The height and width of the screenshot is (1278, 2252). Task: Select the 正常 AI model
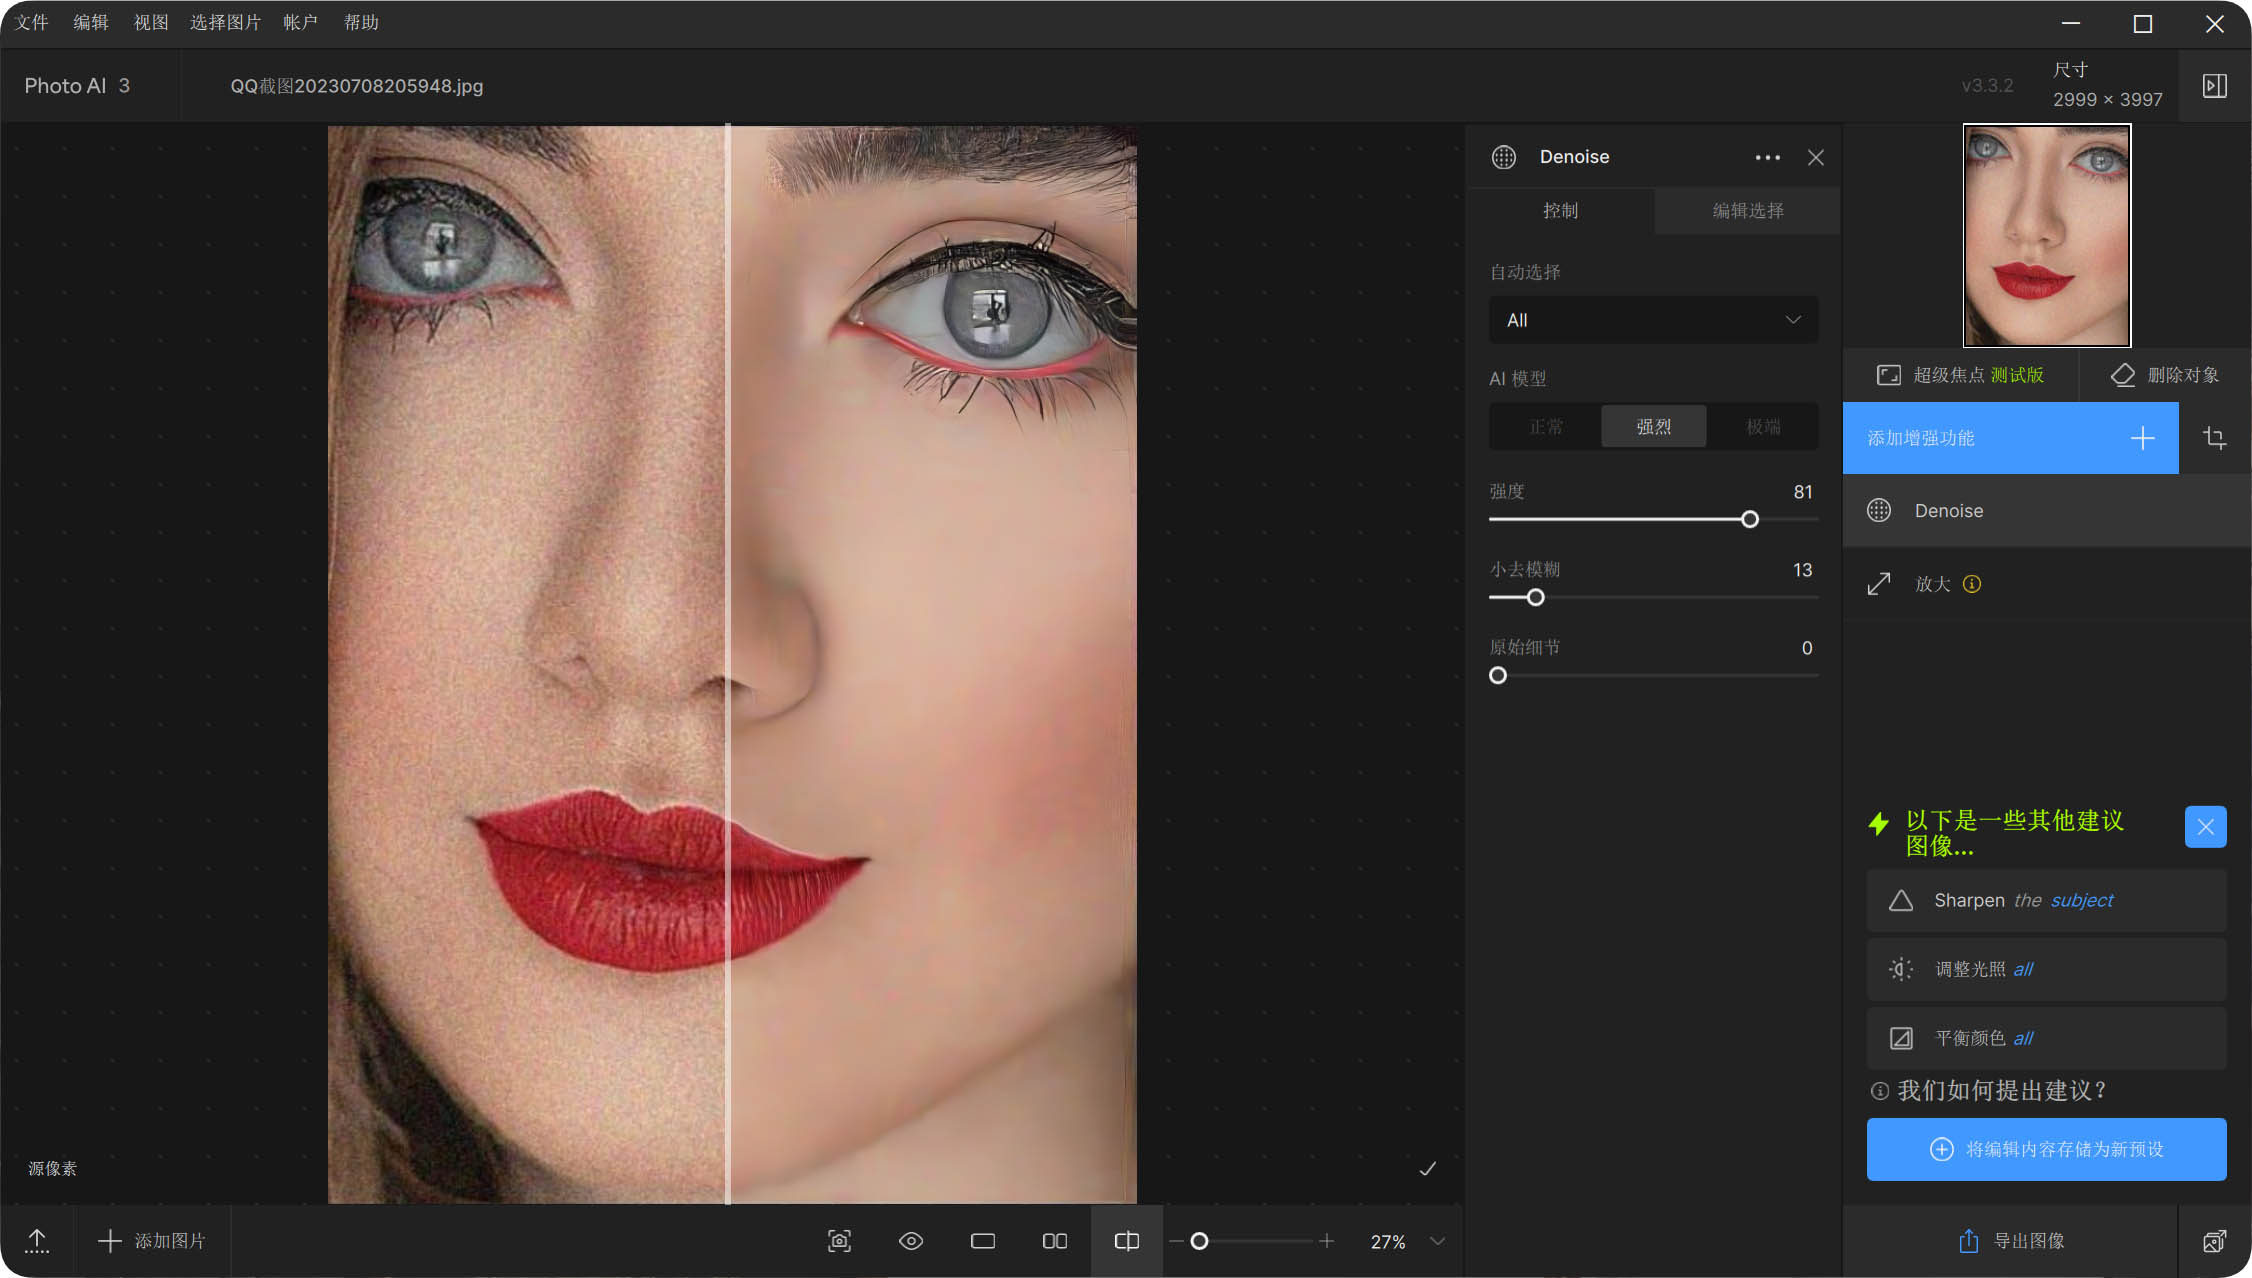point(1545,427)
